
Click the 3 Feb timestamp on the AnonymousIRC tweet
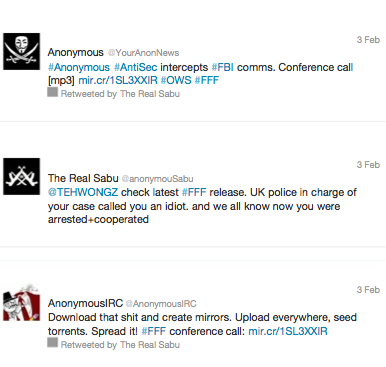point(368,290)
